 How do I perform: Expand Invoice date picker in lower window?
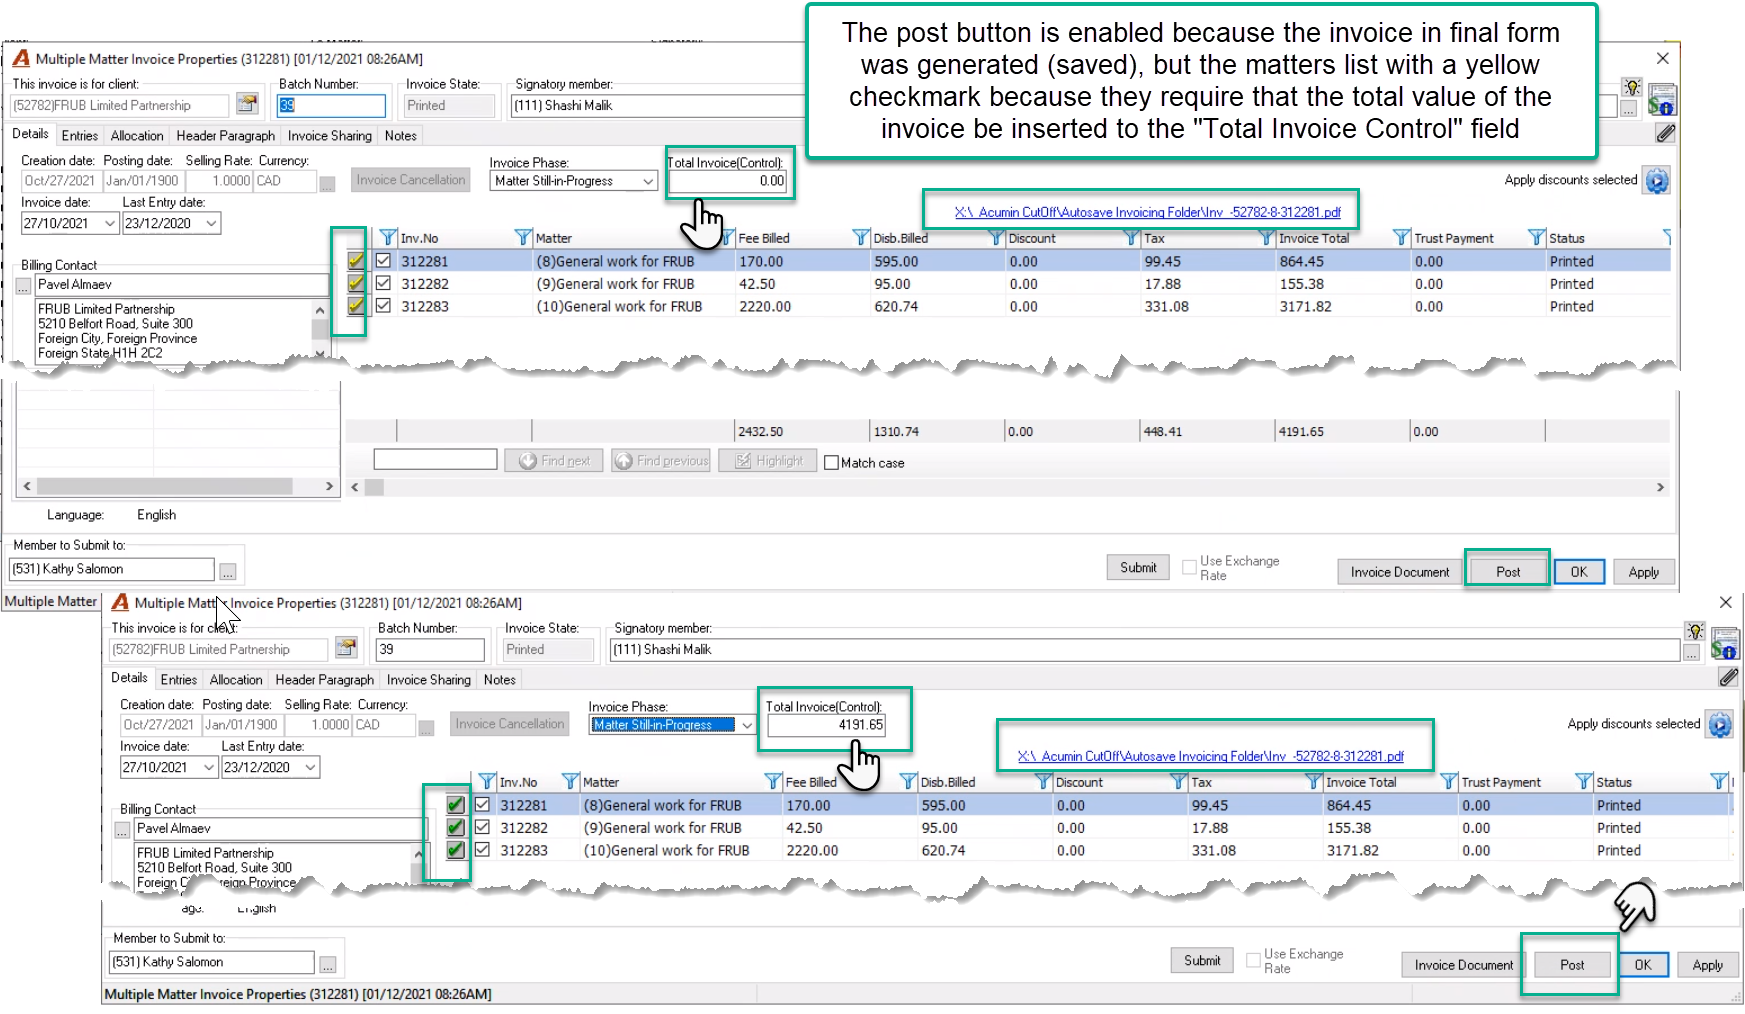[209, 767]
